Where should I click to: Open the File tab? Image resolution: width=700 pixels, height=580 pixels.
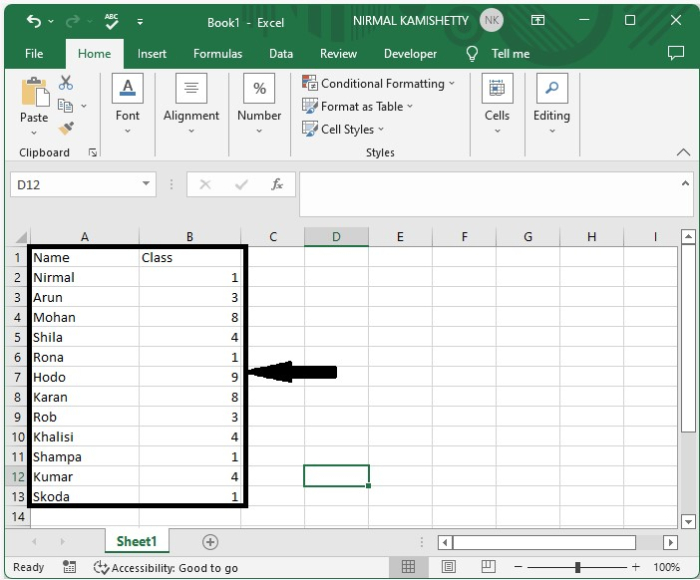(34, 54)
